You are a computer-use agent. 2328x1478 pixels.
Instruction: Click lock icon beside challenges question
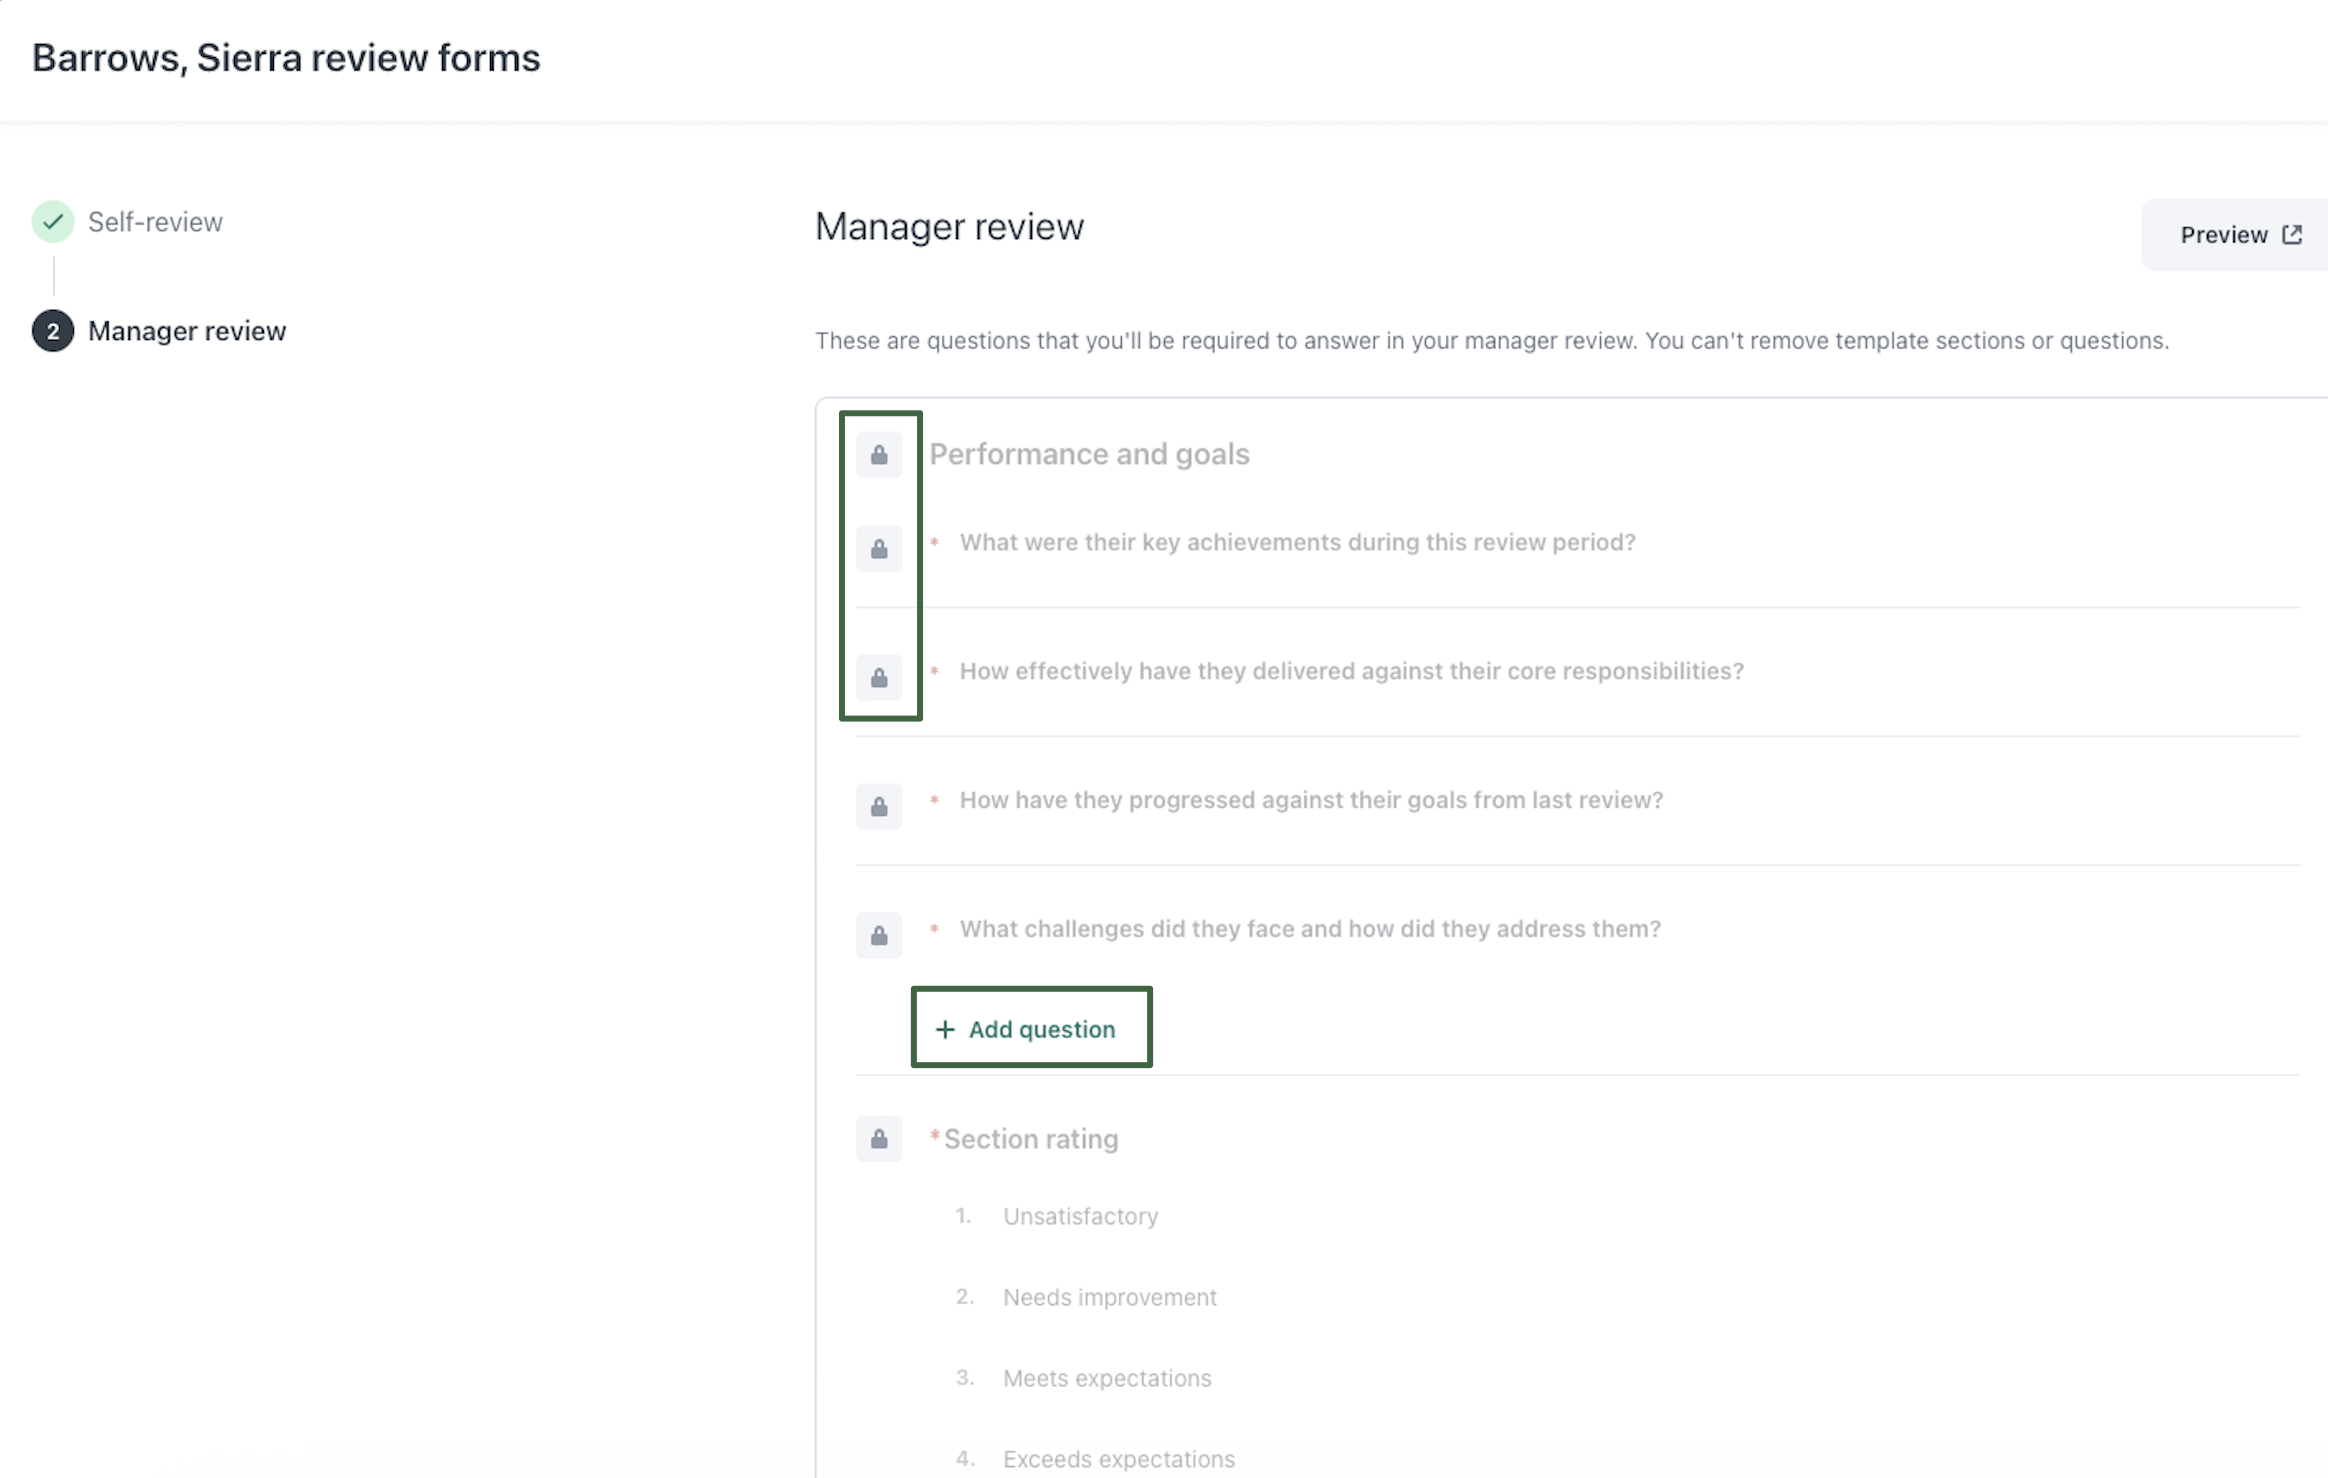pos(878,936)
